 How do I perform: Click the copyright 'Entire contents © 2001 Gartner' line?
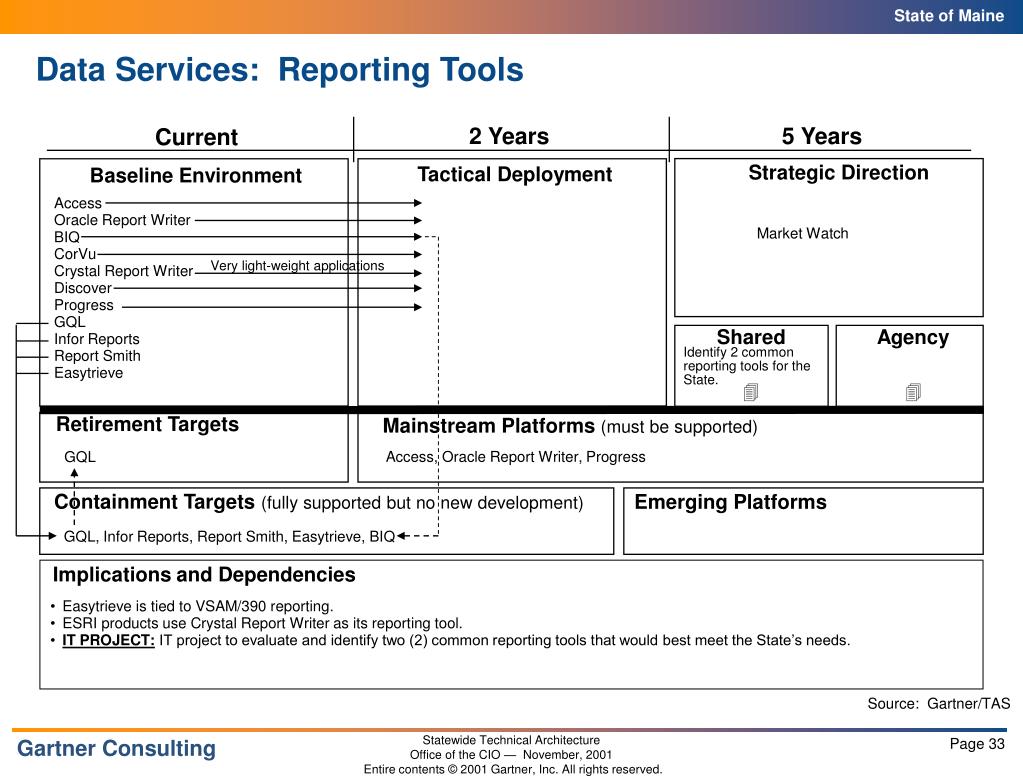click(x=513, y=770)
